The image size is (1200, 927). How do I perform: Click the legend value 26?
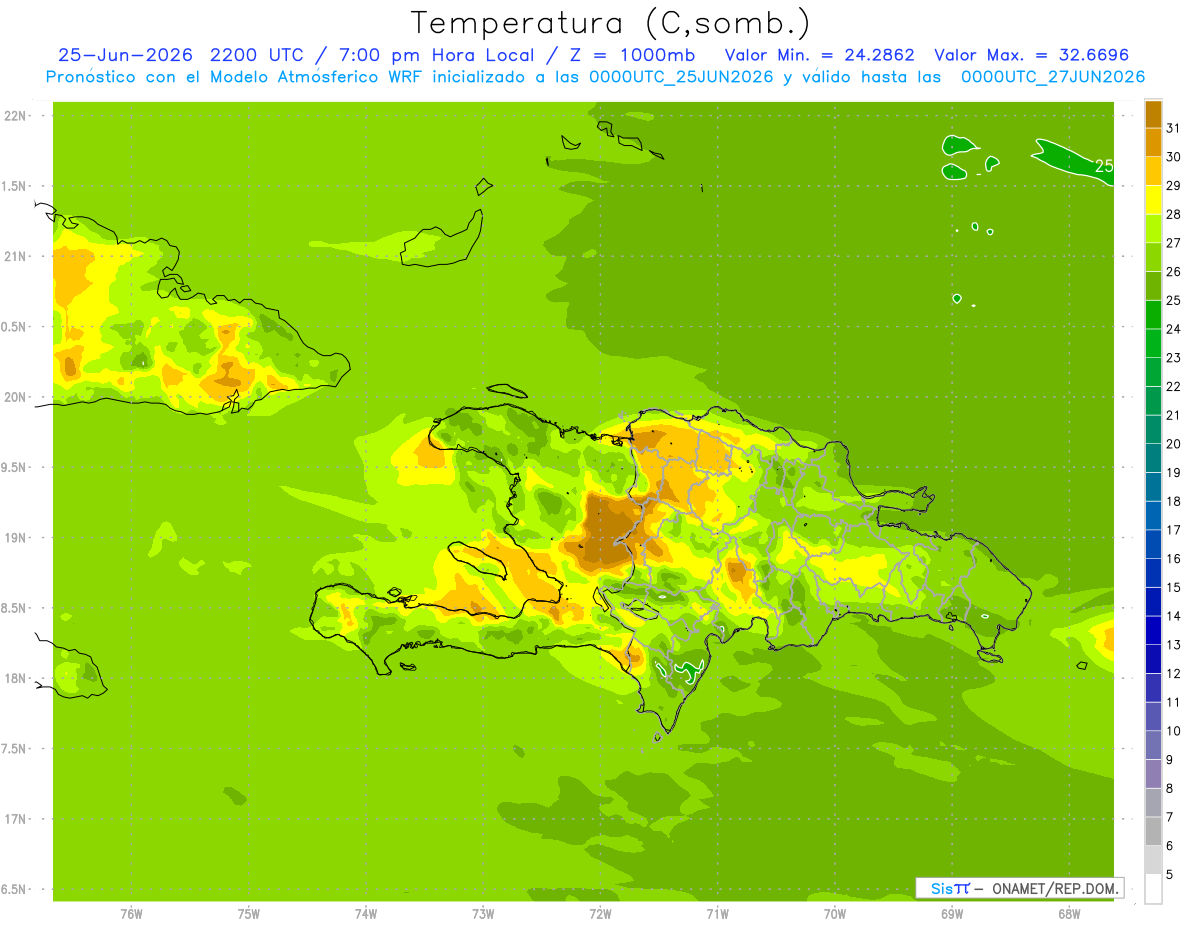tap(1174, 271)
